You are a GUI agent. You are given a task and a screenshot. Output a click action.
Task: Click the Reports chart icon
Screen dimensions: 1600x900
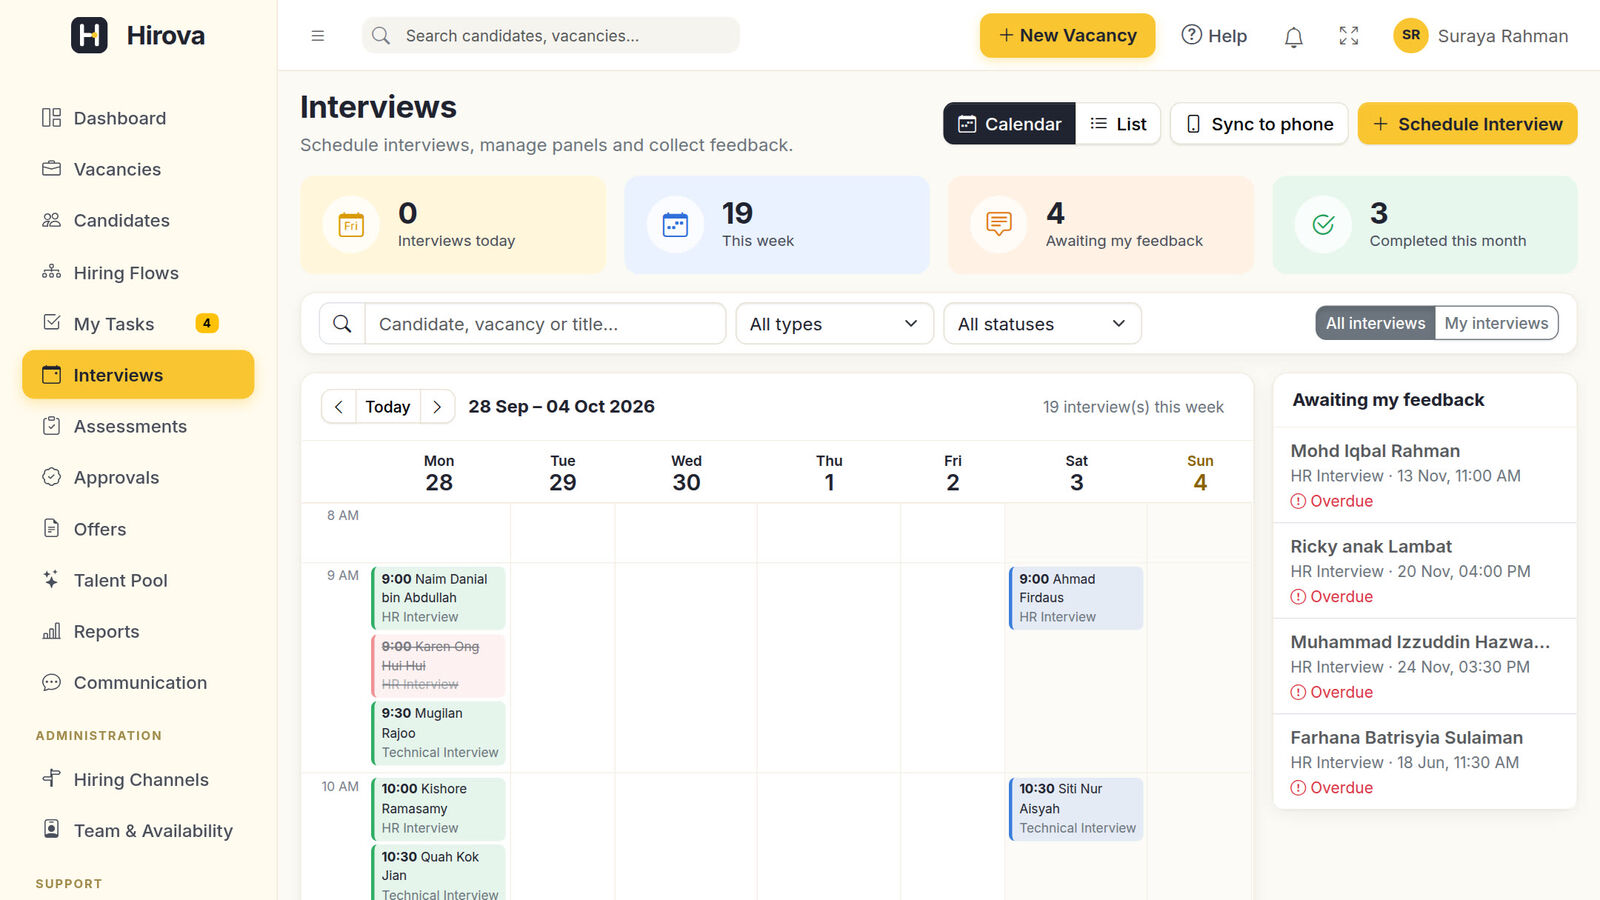click(x=52, y=631)
